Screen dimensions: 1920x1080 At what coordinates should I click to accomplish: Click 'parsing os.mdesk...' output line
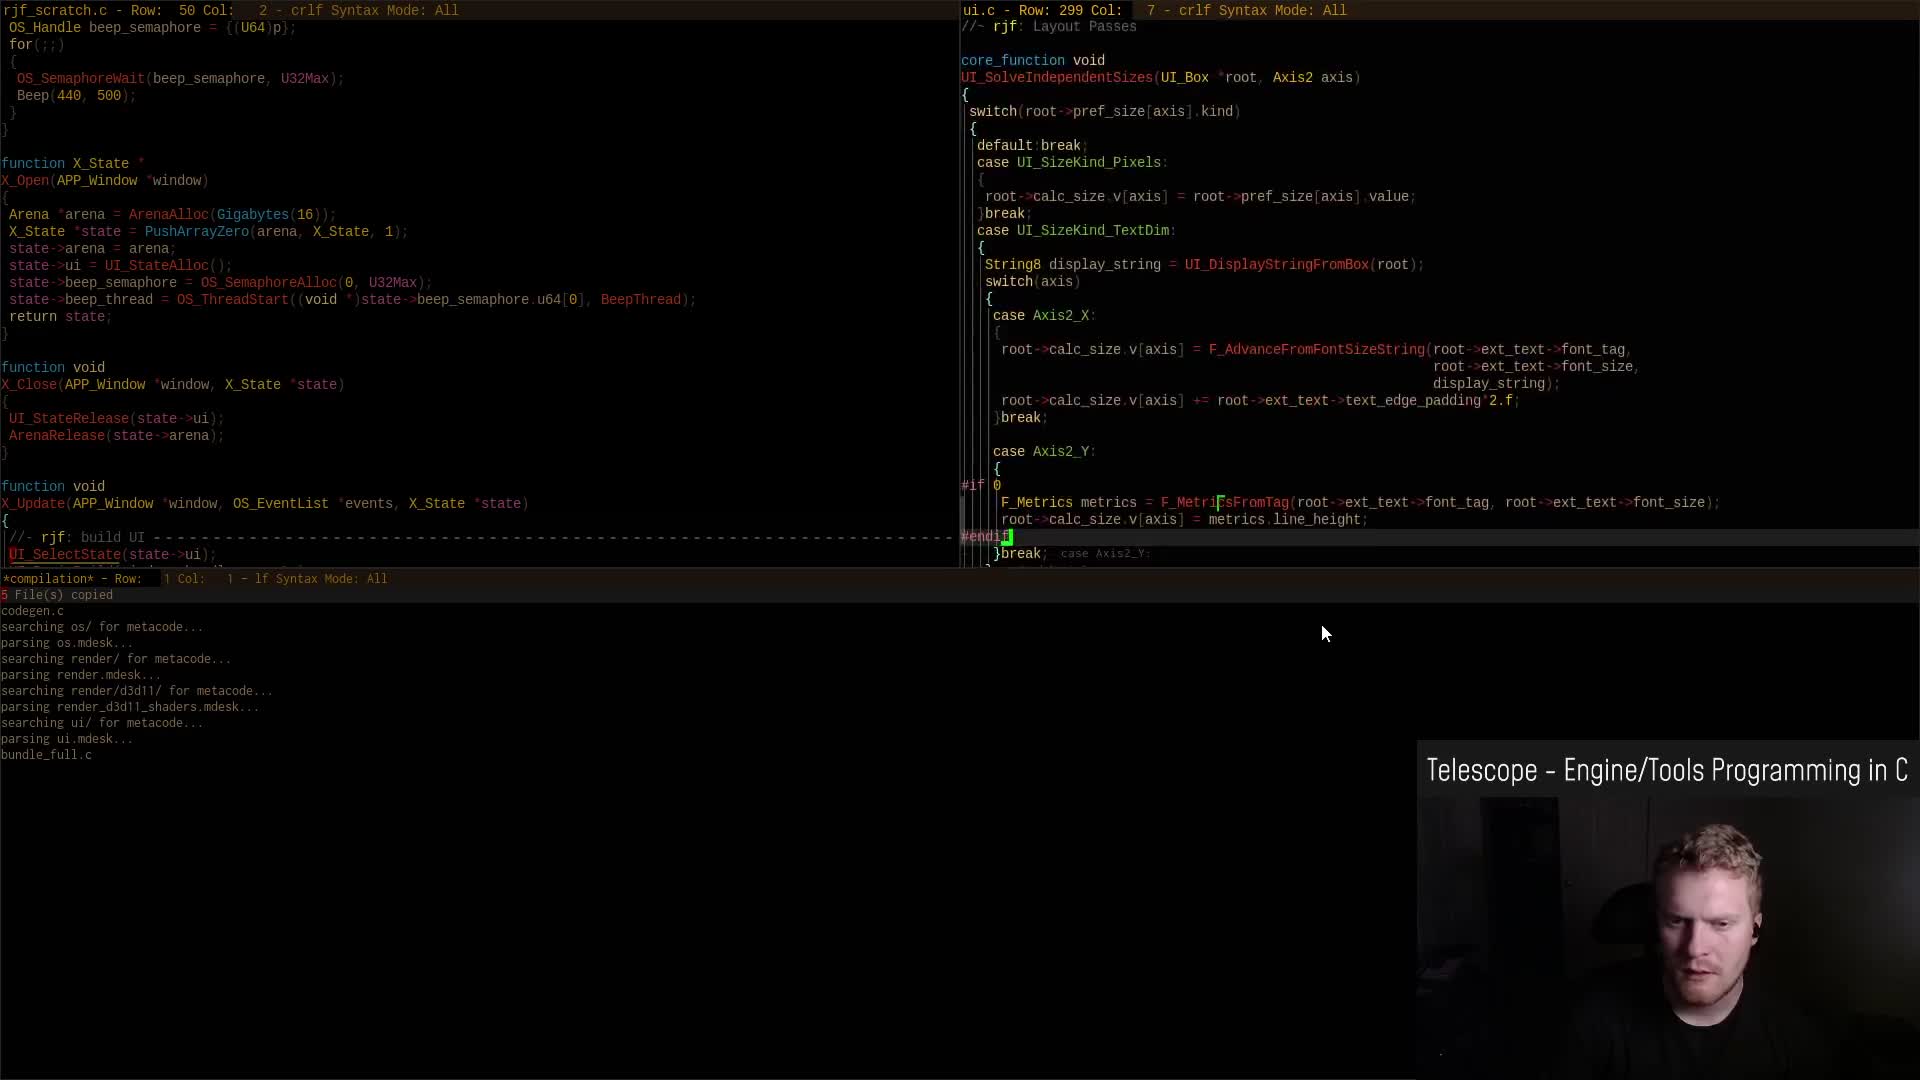[67, 642]
